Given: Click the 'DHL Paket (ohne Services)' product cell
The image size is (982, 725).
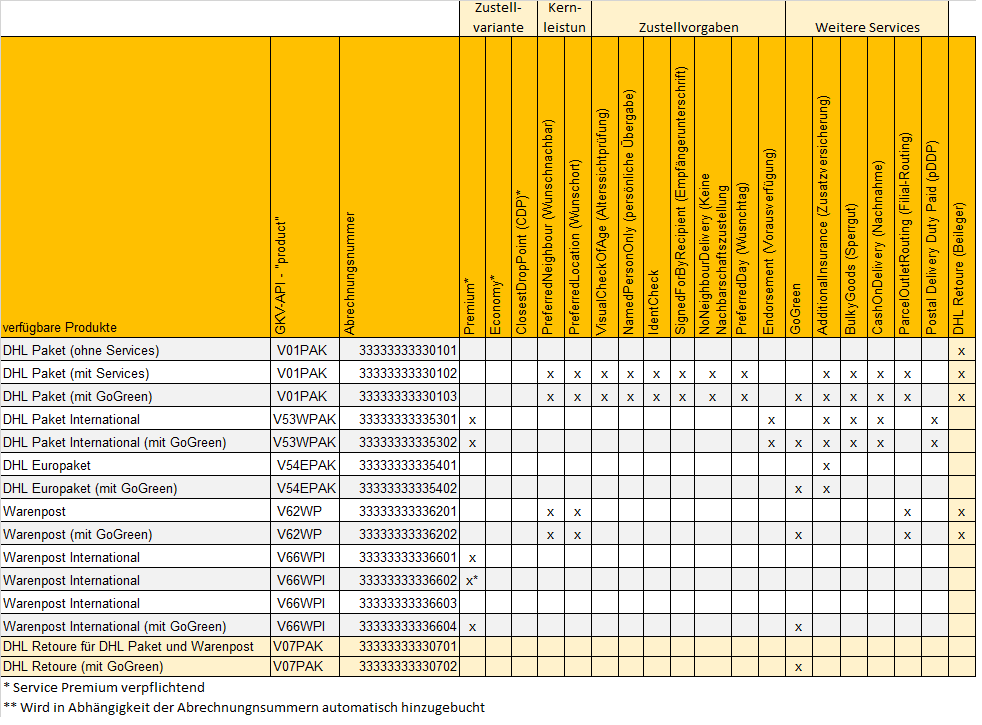Looking at the screenshot, I should (81, 350).
